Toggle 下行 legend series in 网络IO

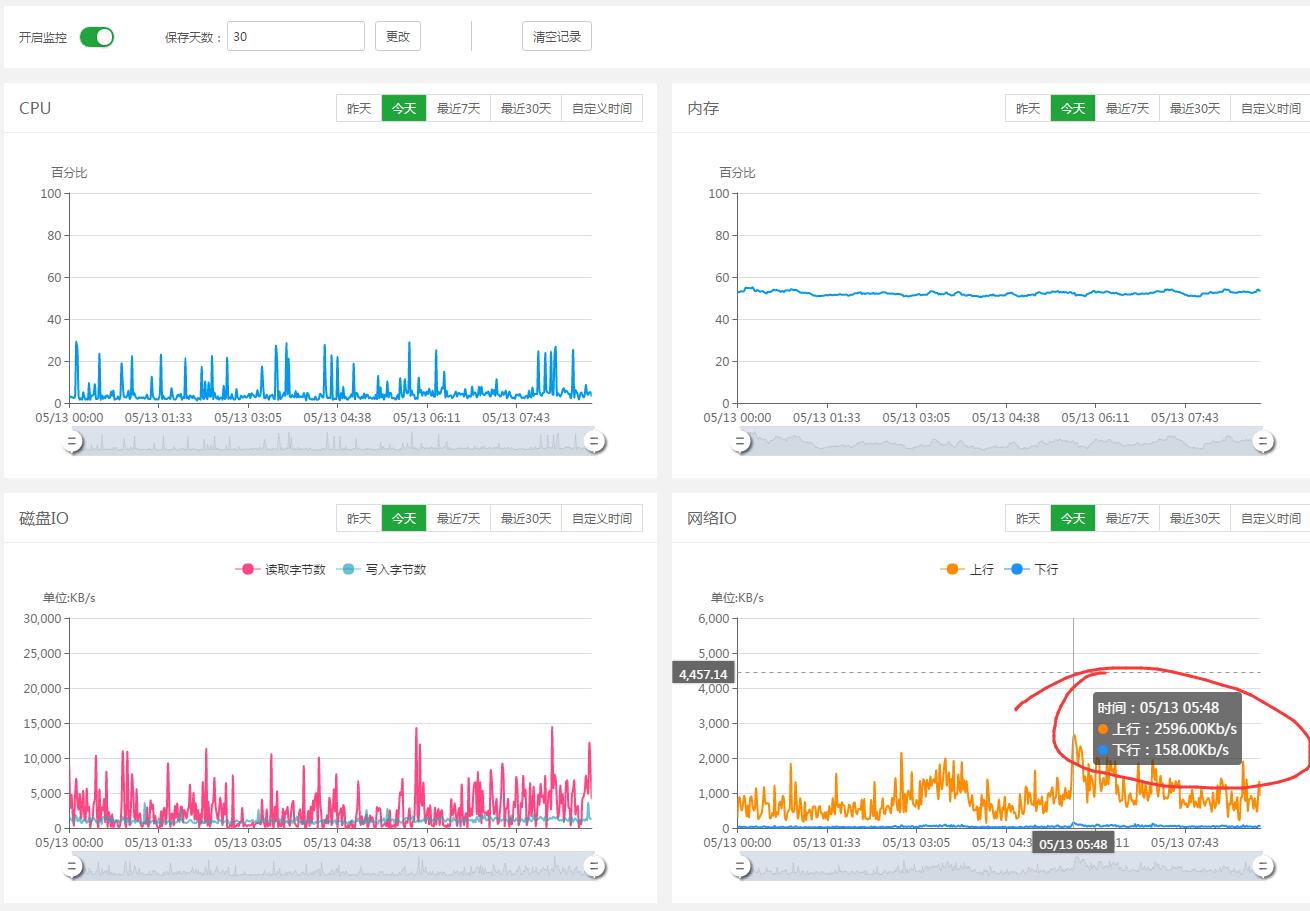click(1031, 569)
